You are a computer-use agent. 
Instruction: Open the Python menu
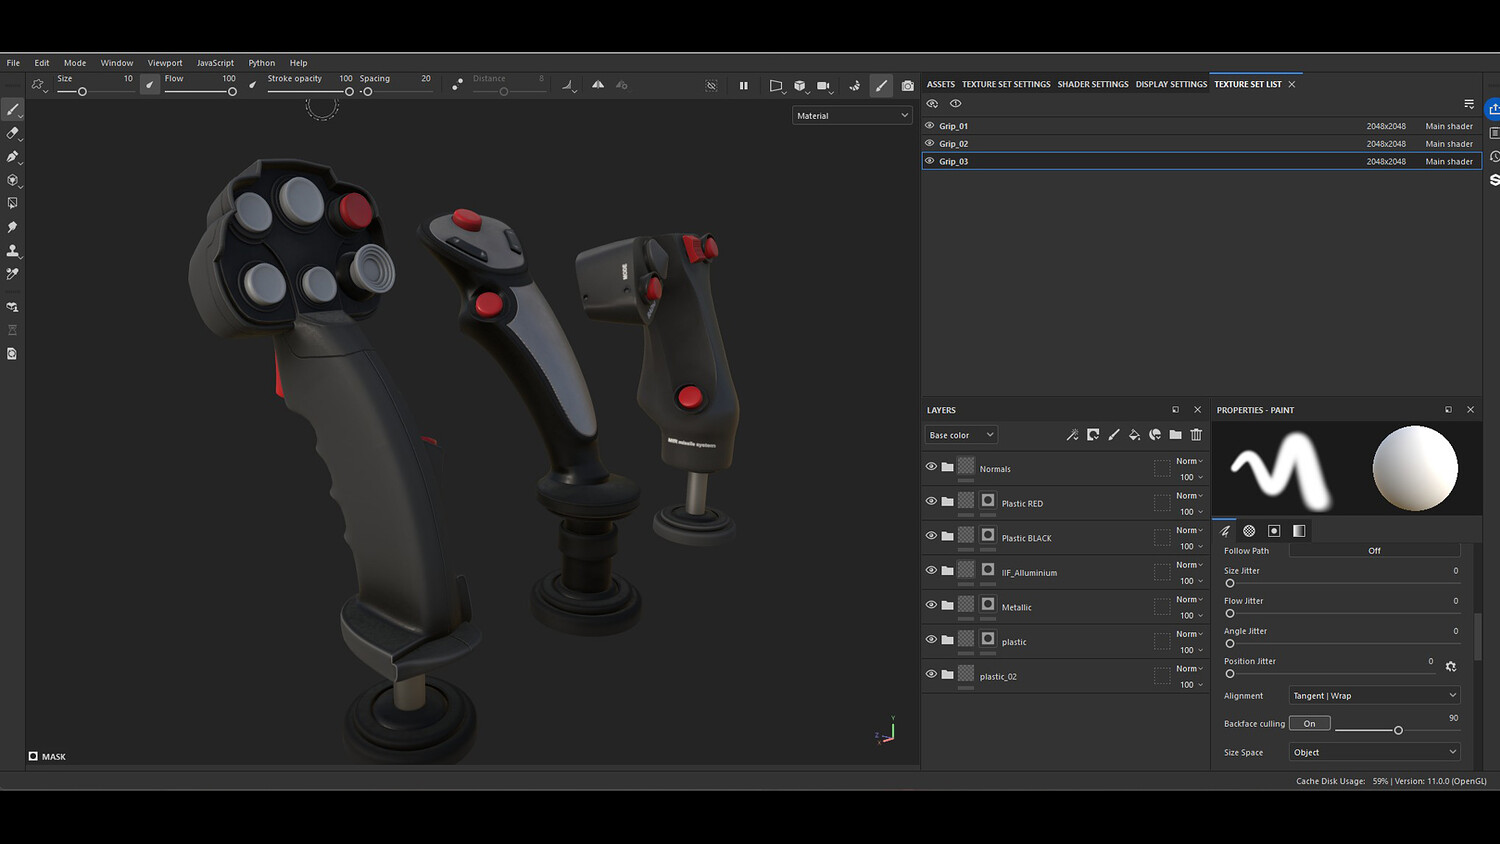coord(262,63)
